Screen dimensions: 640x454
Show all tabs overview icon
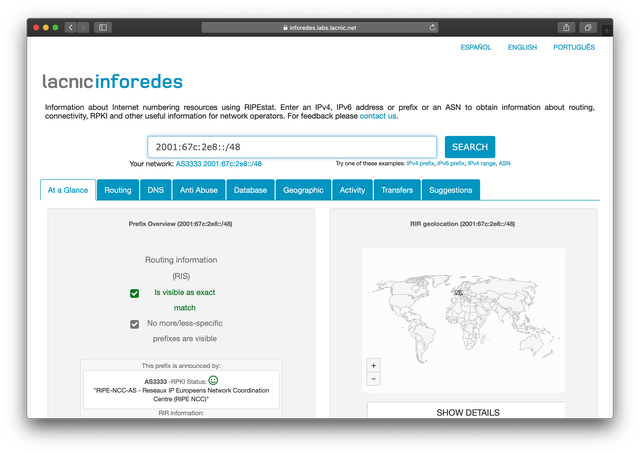(x=588, y=27)
